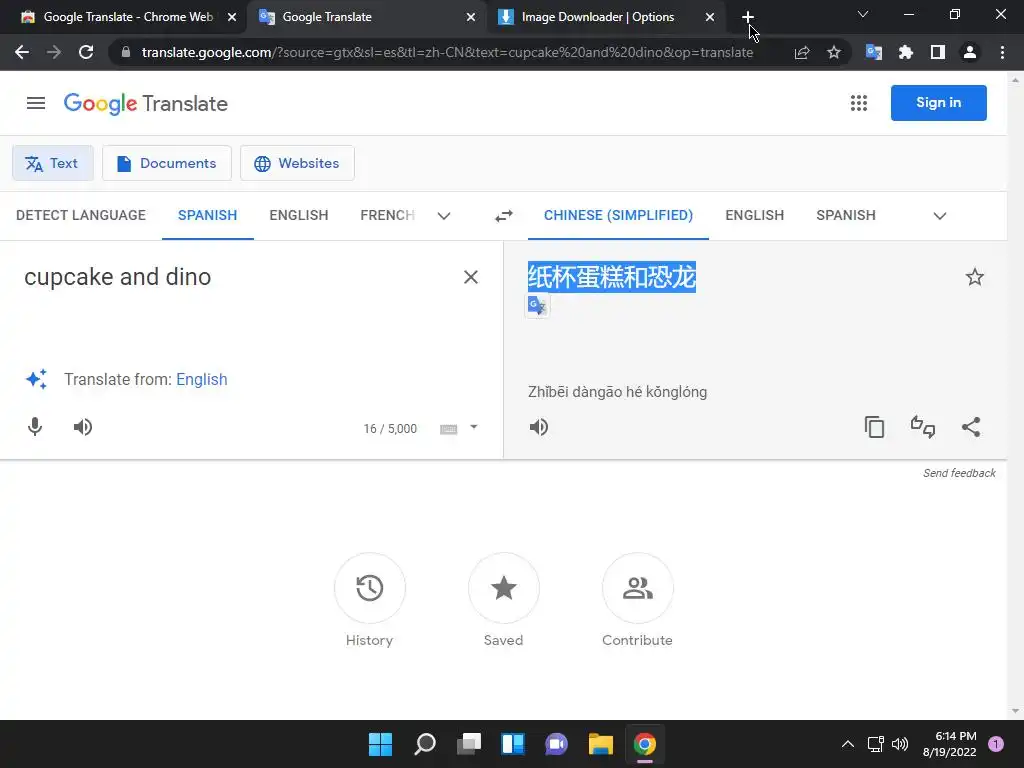Viewport: 1024px width, 768px height.
Task: Clear the source text with the X
Action: tap(471, 277)
